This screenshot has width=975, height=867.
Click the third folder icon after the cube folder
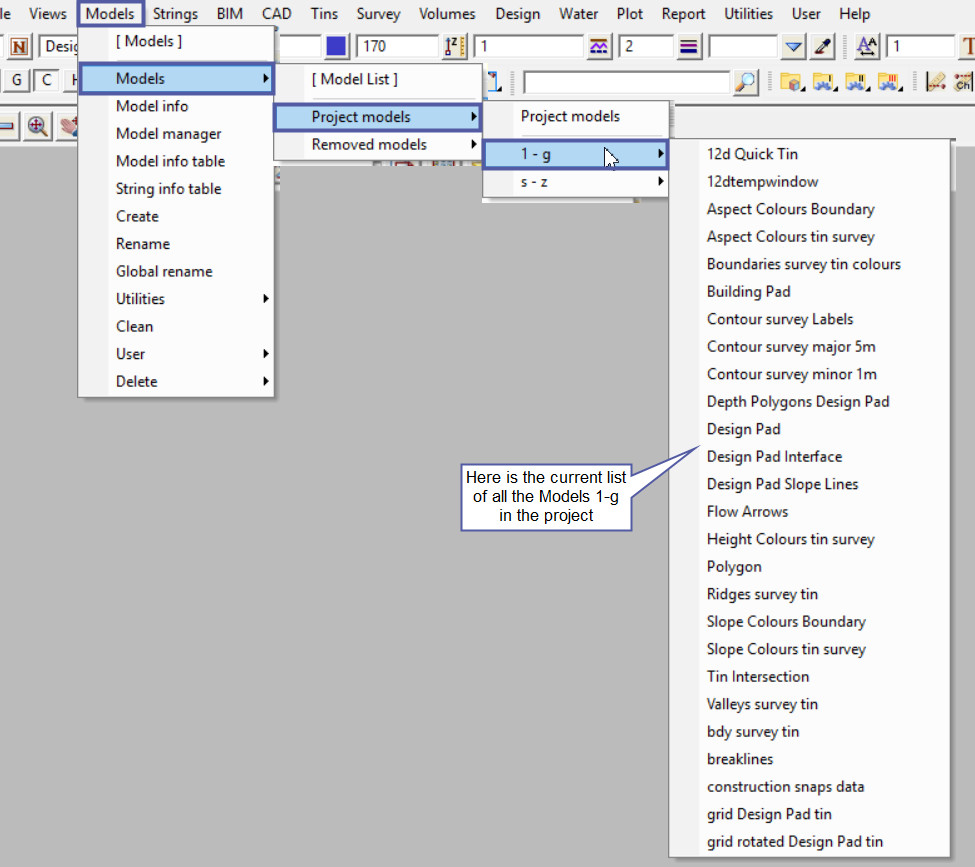857,81
